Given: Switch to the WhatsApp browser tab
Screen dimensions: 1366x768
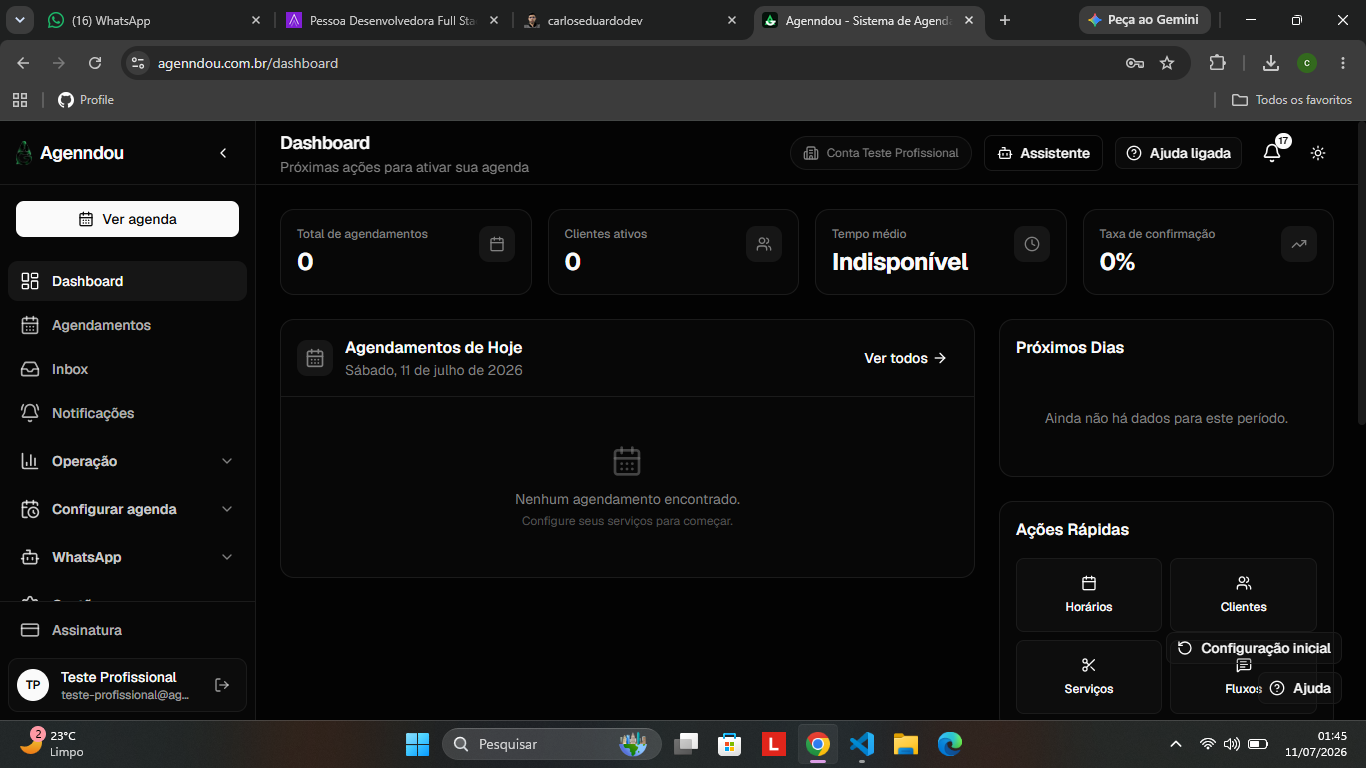Looking at the screenshot, I should click(155, 20).
